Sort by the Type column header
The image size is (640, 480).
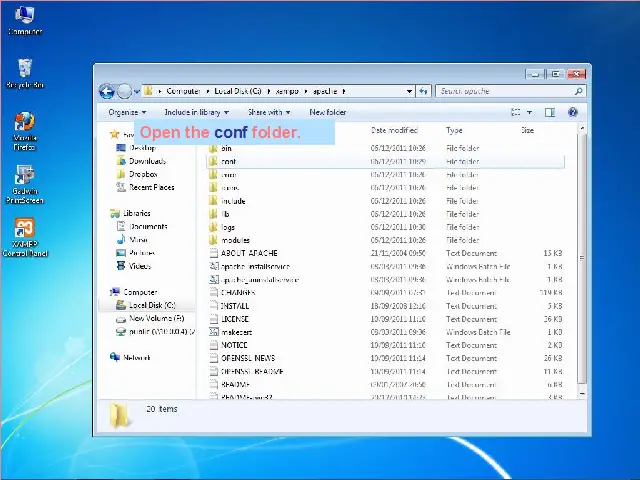coord(454,130)
